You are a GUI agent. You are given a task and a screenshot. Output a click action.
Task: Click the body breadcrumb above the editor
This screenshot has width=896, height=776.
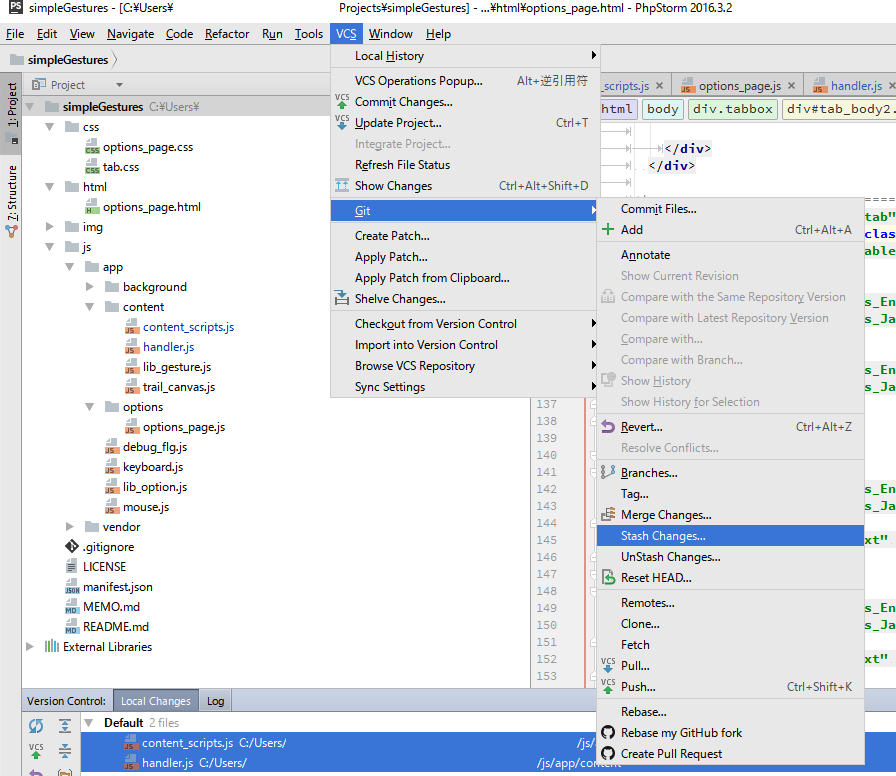point(662,108)
